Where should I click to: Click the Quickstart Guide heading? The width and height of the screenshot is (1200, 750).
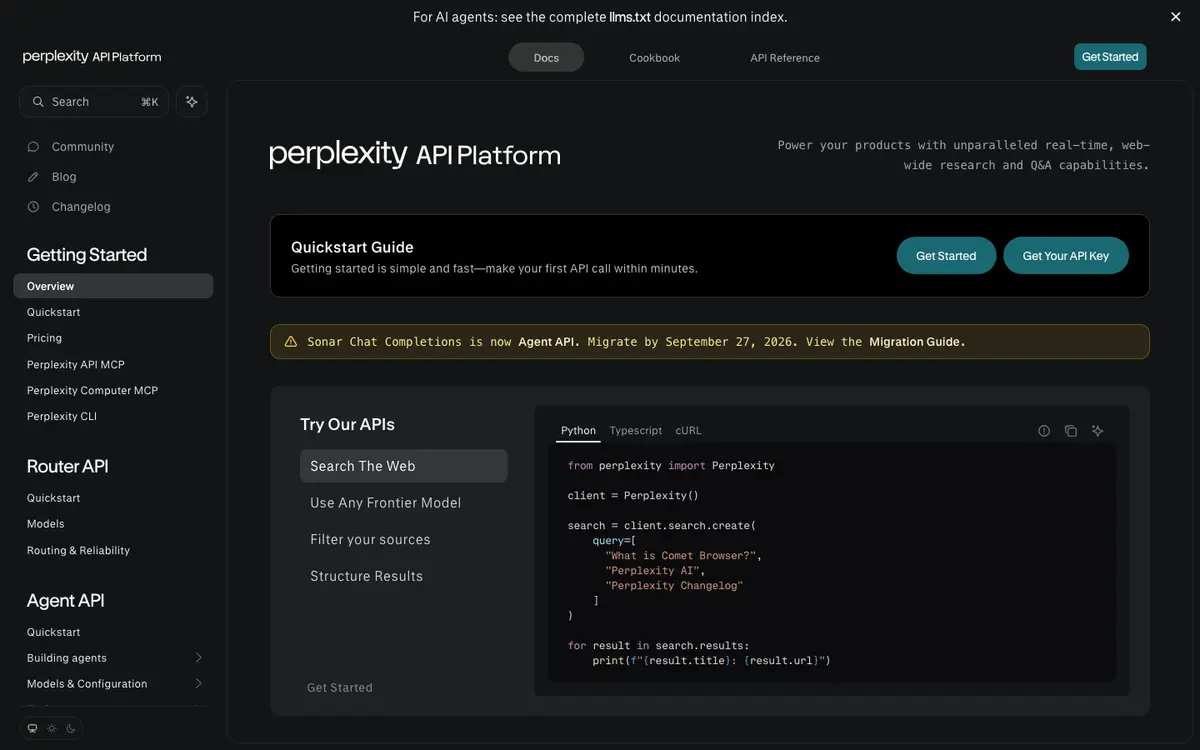[x=352, y=247]
